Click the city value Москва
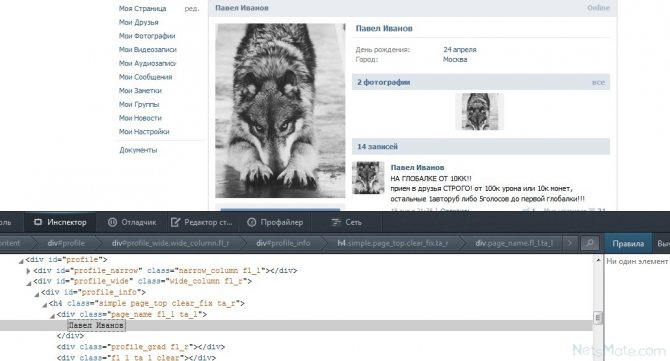This screenshot has height=361, width=670. (x=455, y=59)
